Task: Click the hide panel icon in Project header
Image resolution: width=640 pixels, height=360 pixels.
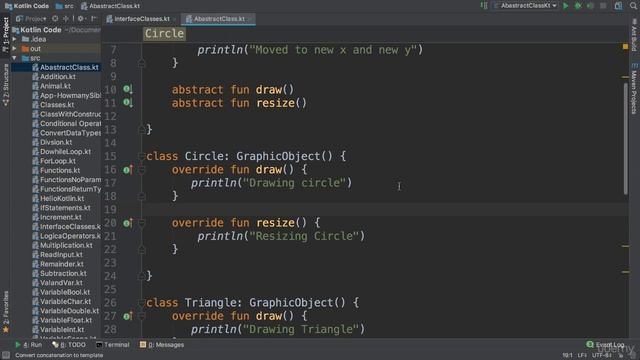Action: [94, 19]
